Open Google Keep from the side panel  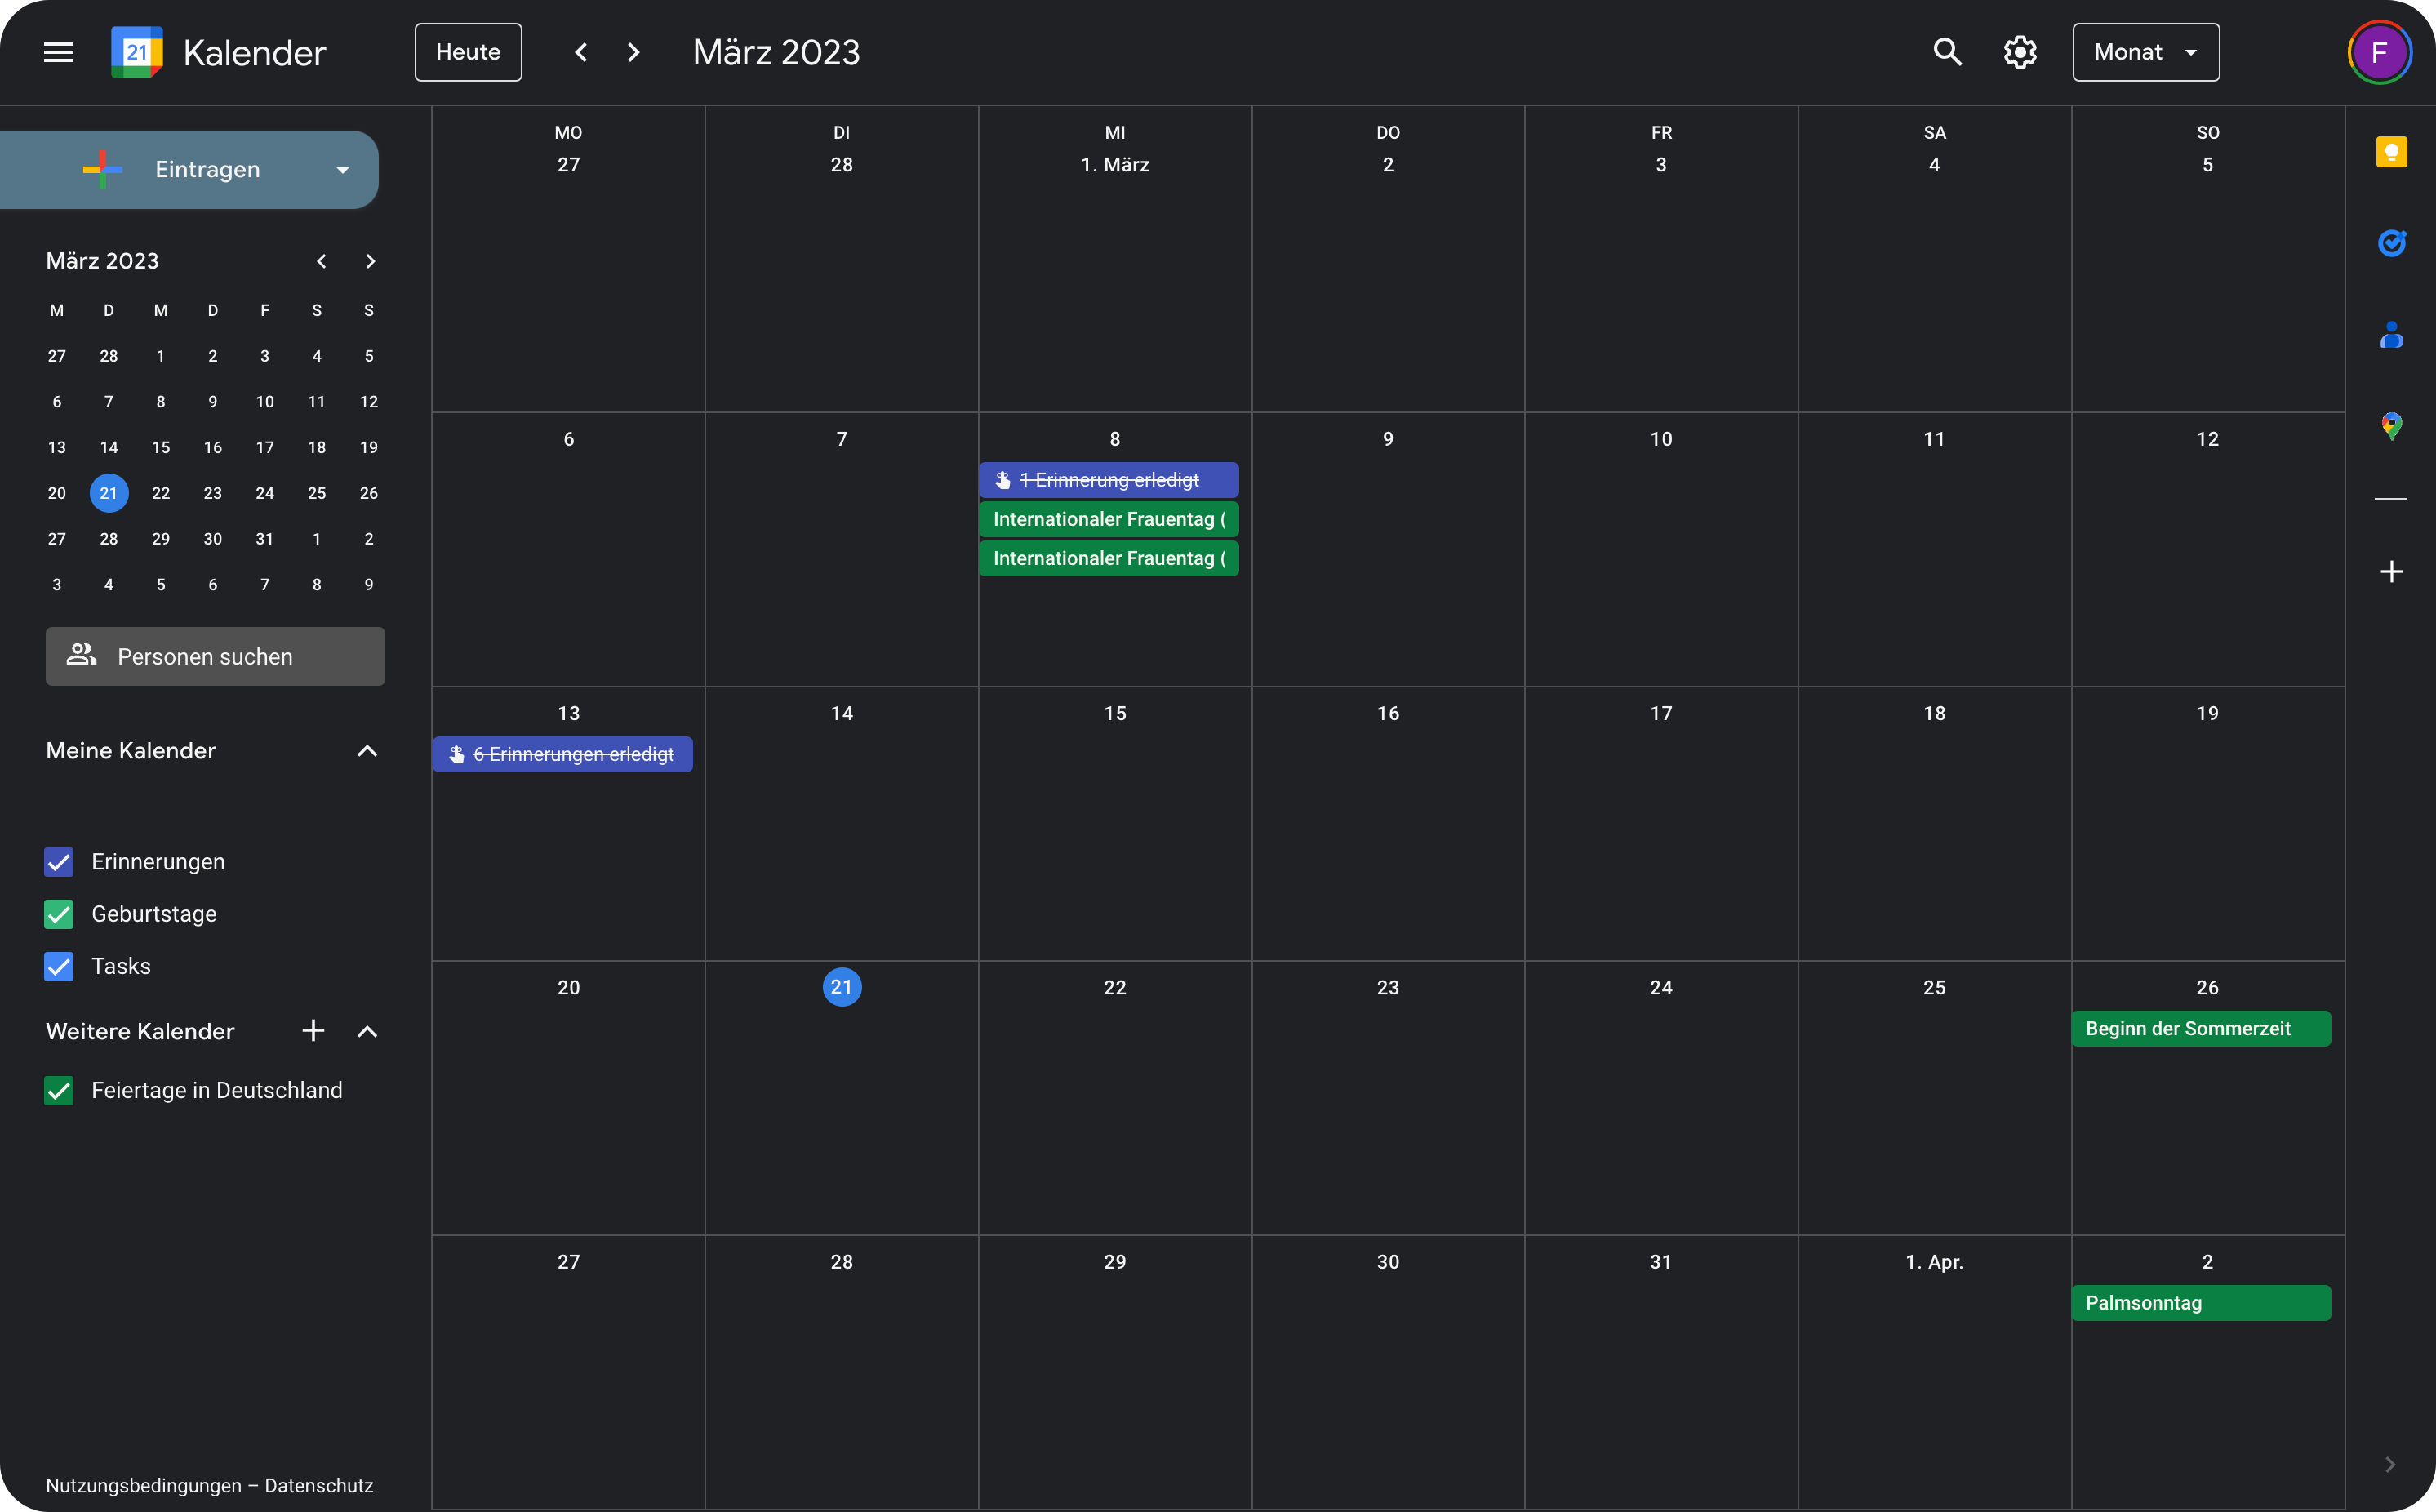point(2390,152)
